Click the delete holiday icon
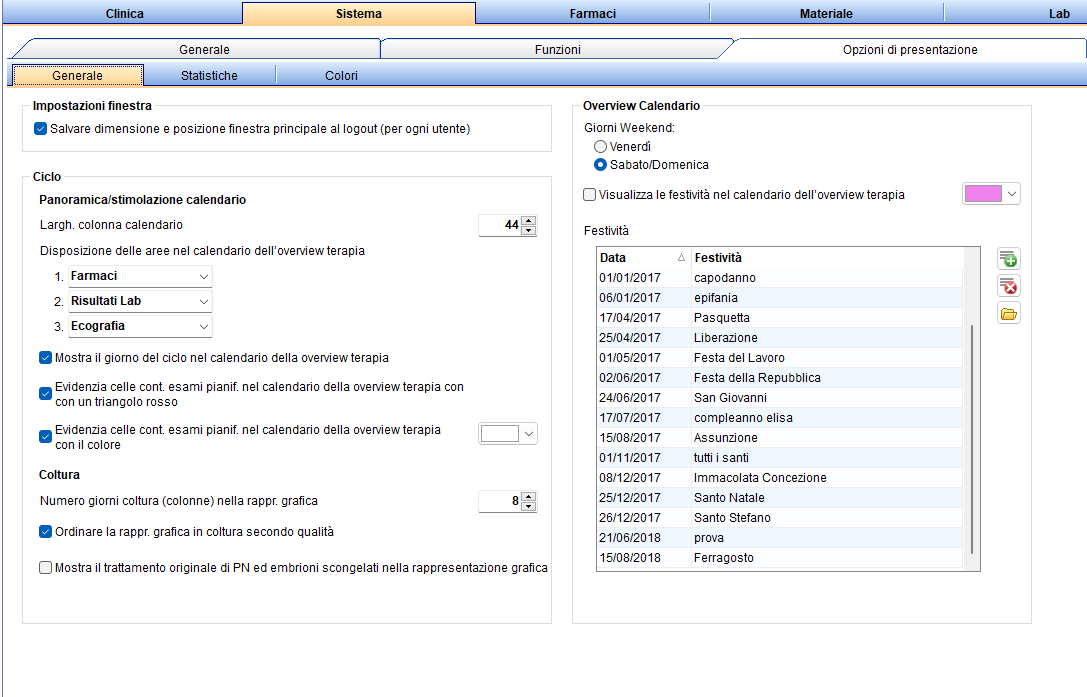Viewport: 1087px width, 697px height. (1009, 286)
